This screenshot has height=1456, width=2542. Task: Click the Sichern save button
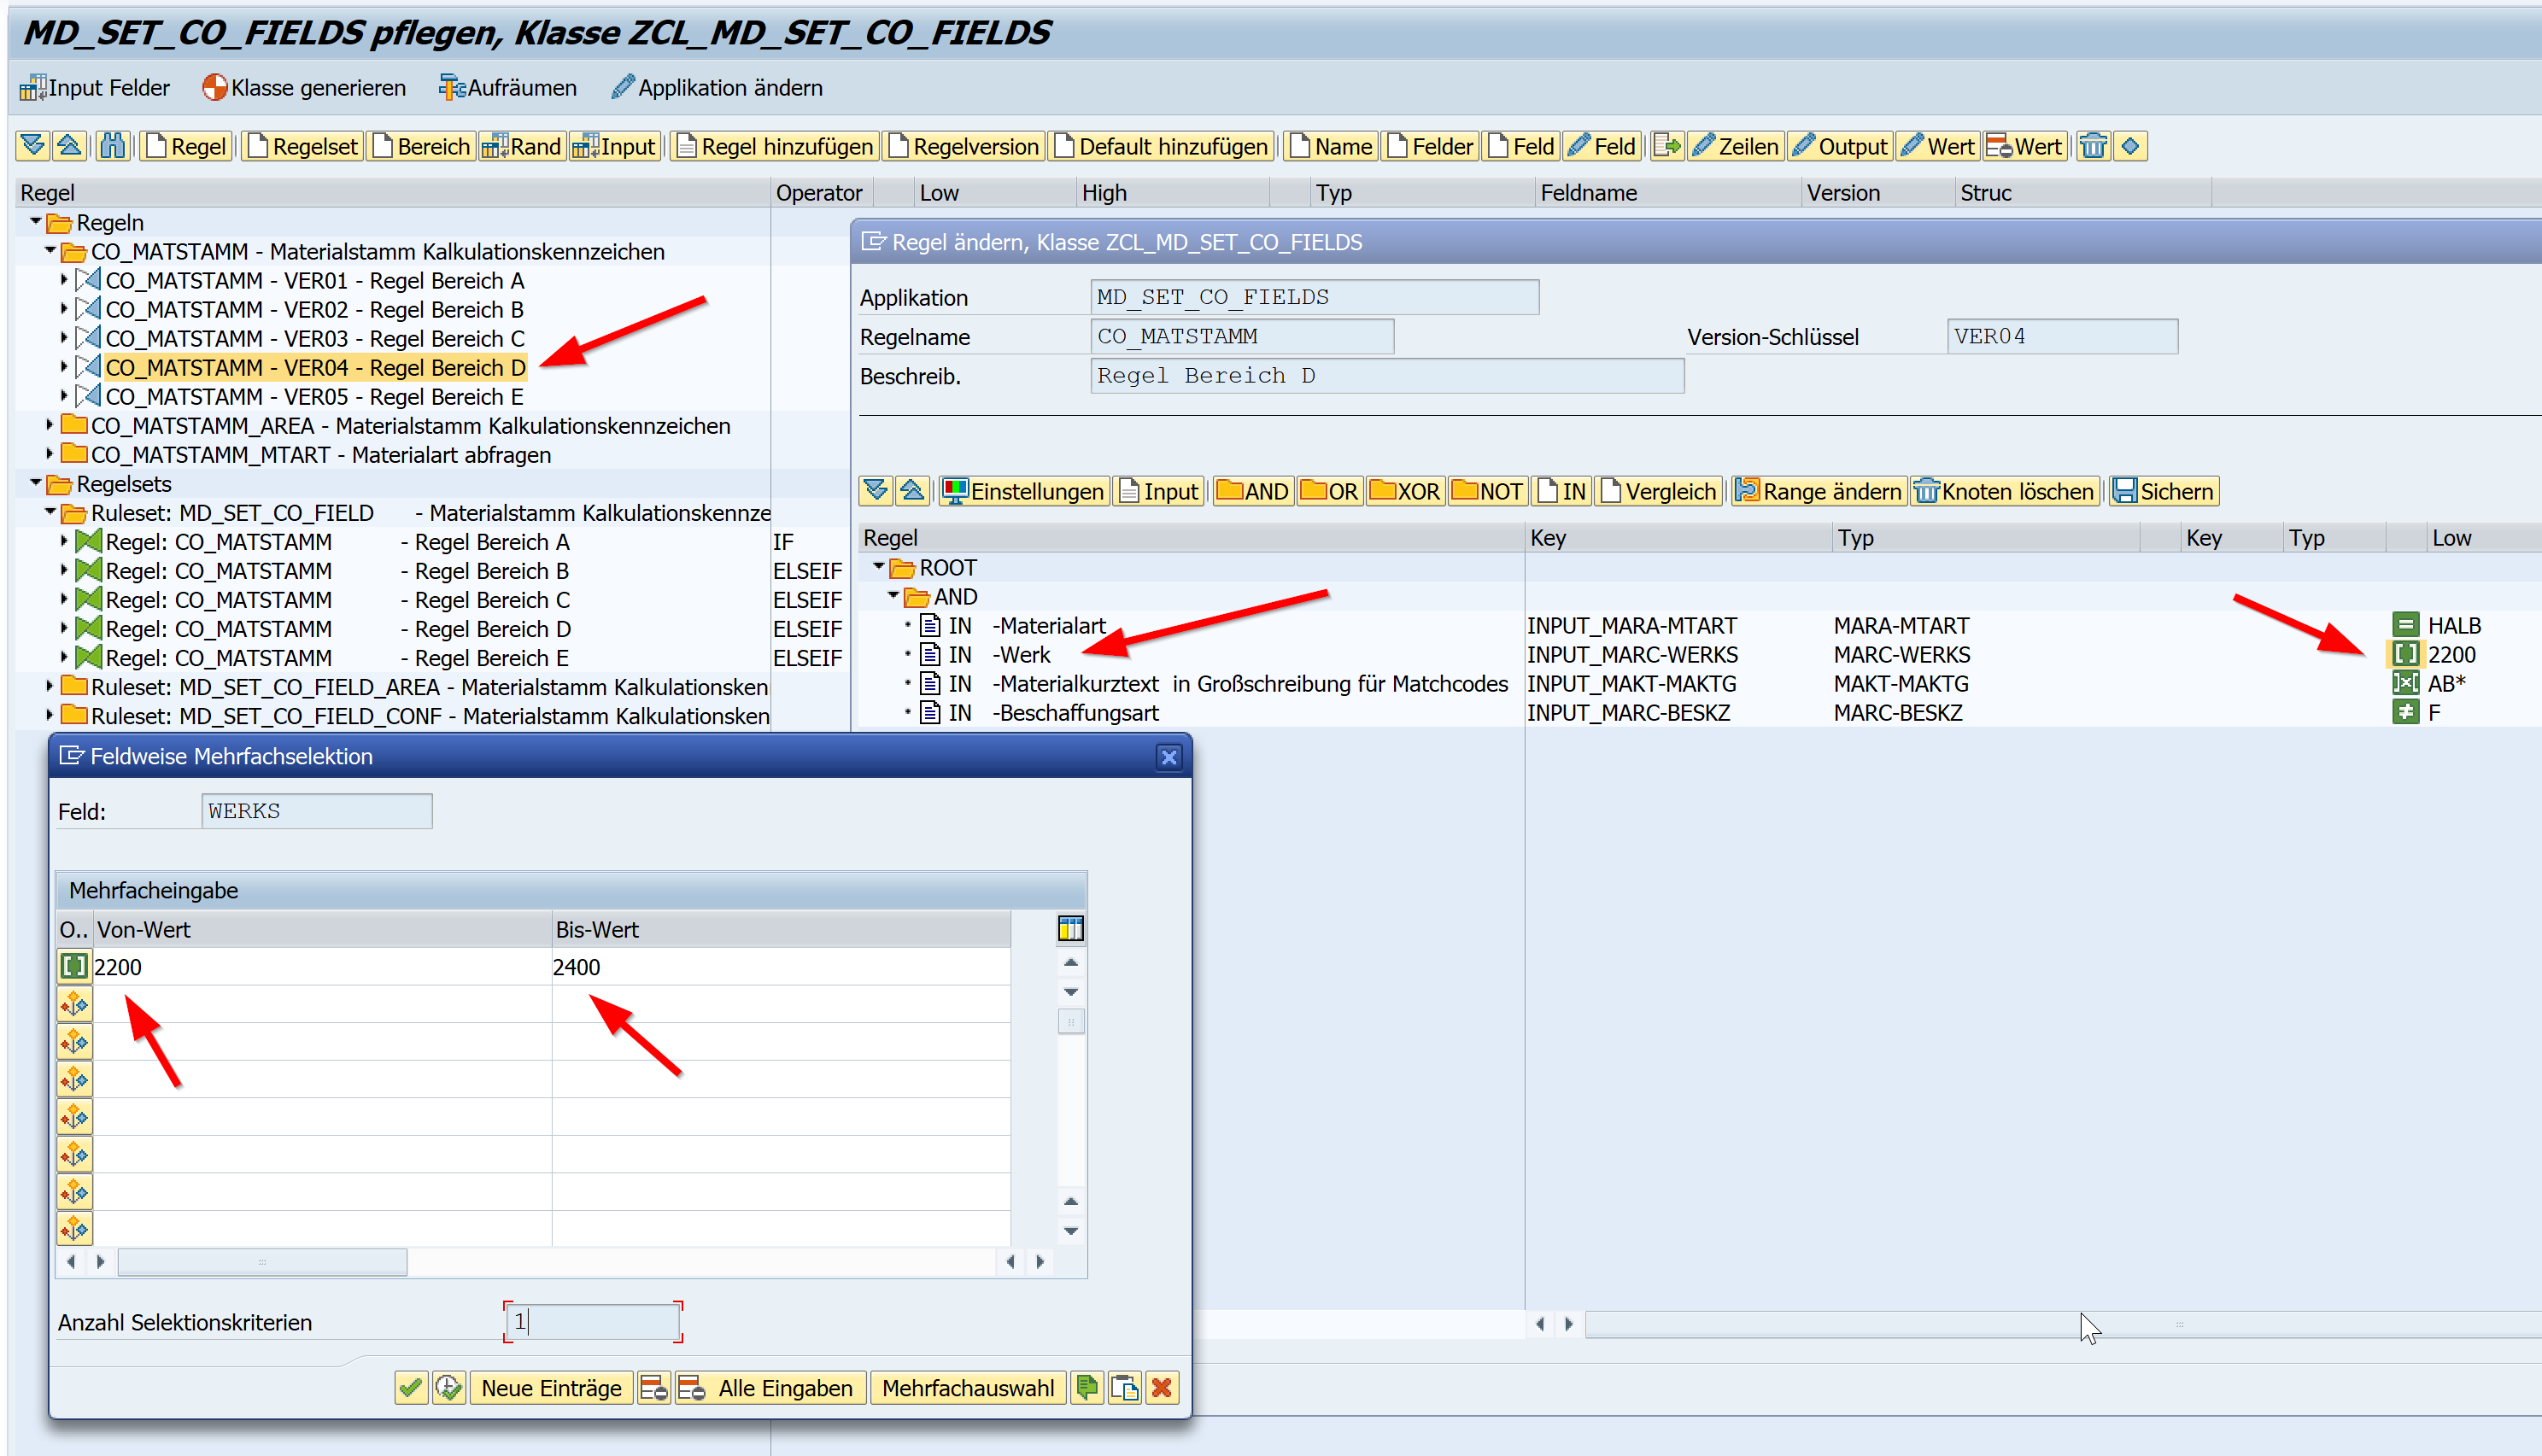[2164, 491]
